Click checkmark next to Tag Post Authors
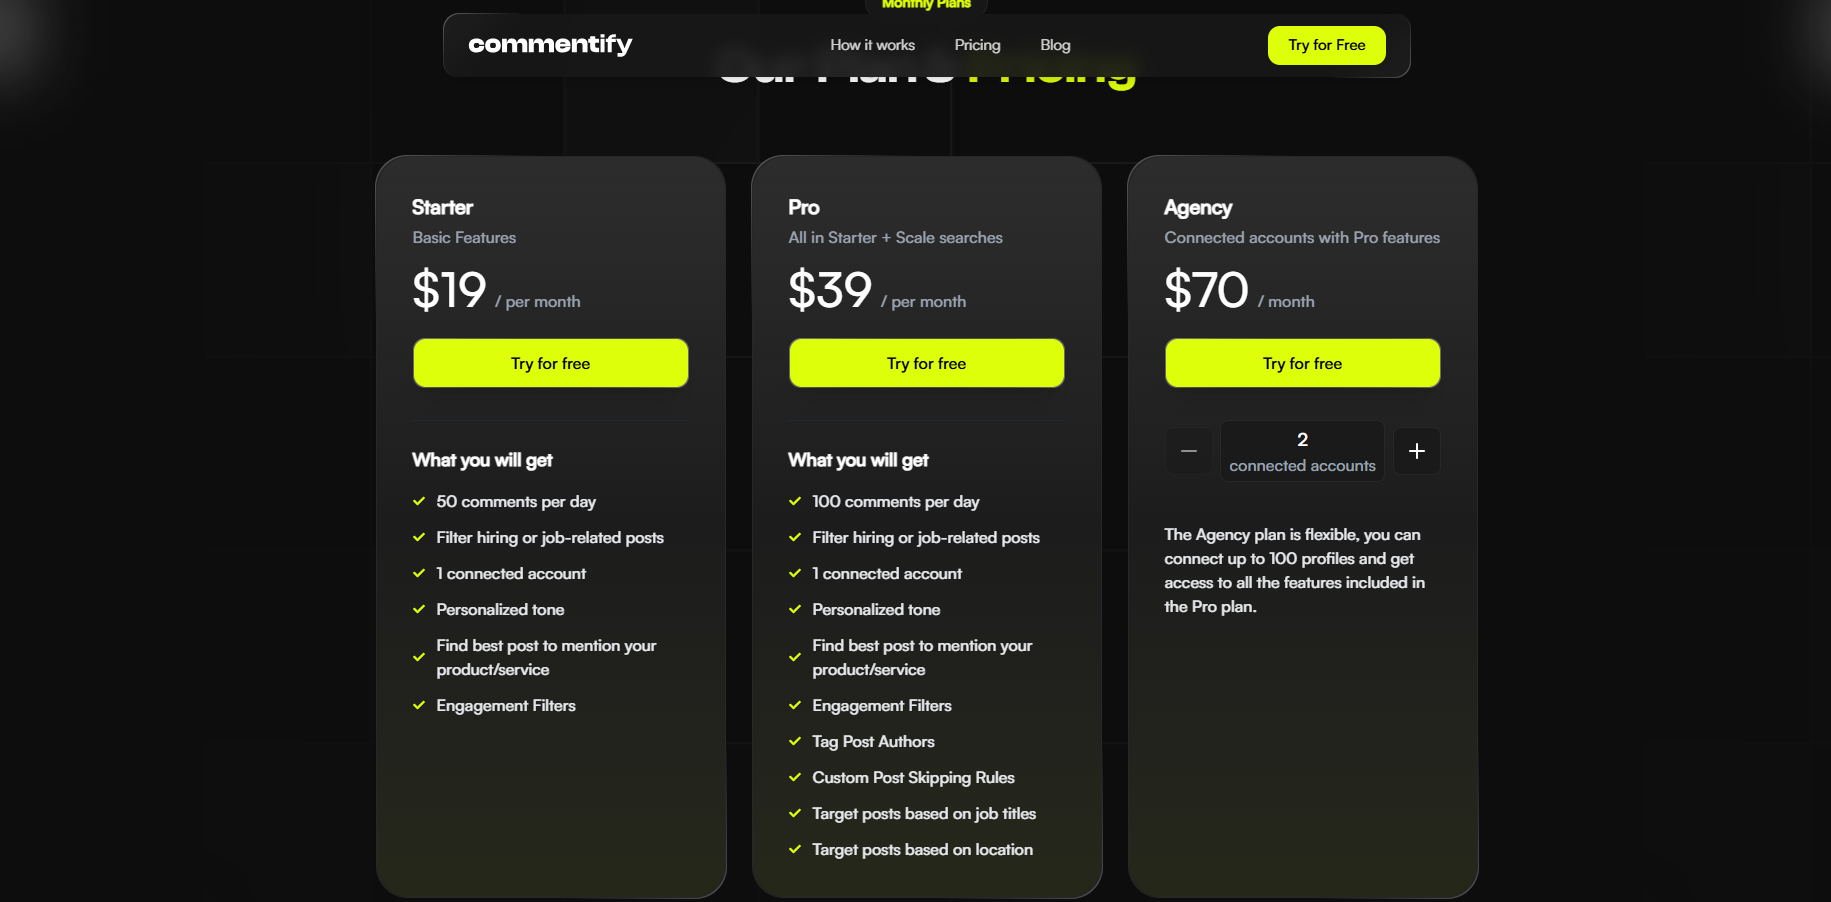Image resolution: width=1831 pixels, height=902 pixels. coord(795,742)
